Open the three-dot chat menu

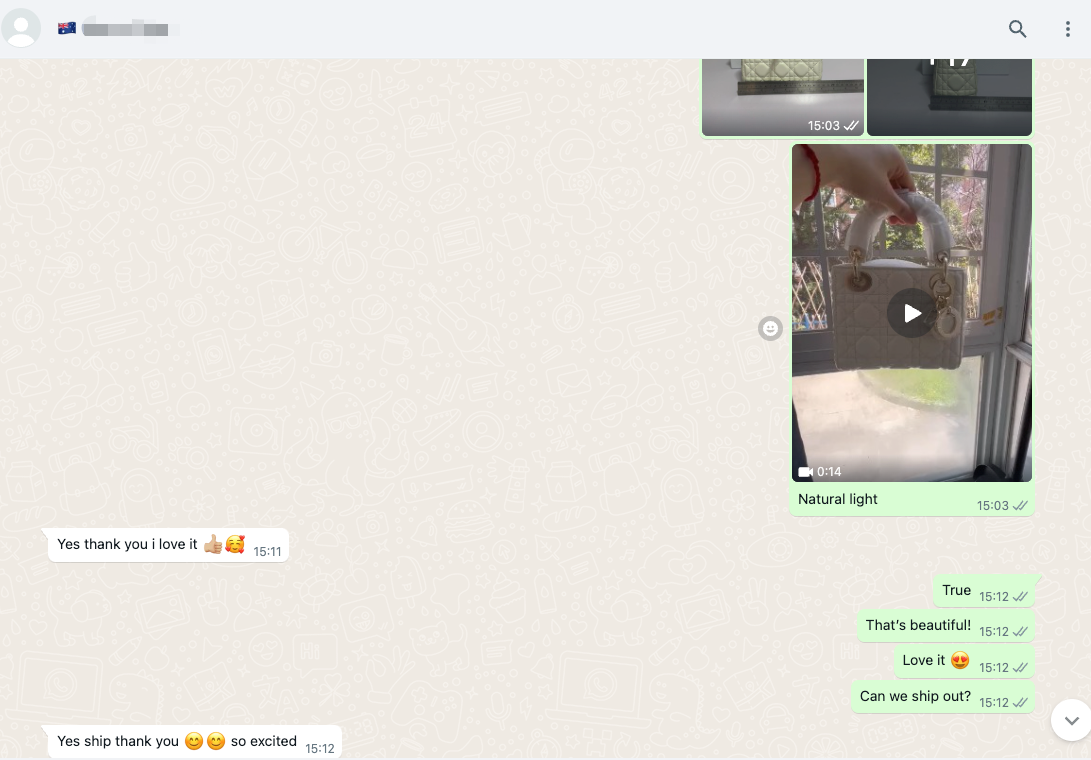point(1067,29)
